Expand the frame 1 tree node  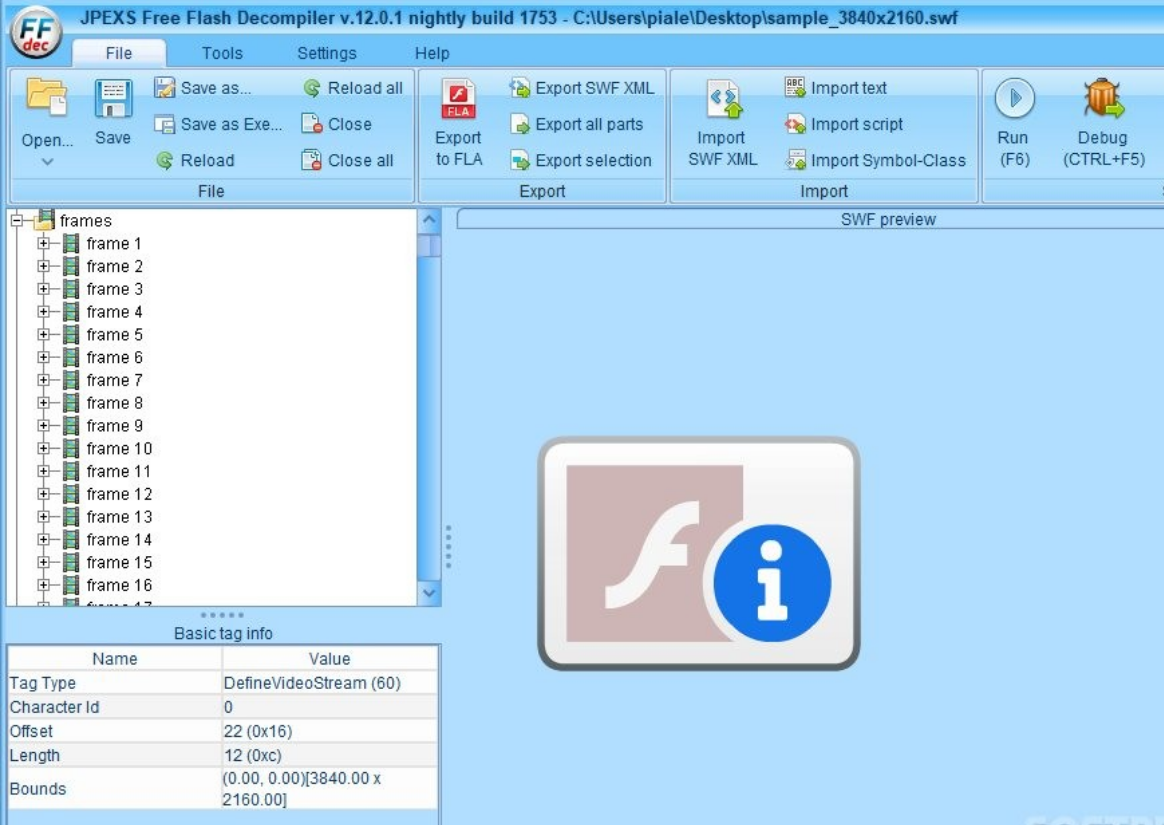pos(45,243)
